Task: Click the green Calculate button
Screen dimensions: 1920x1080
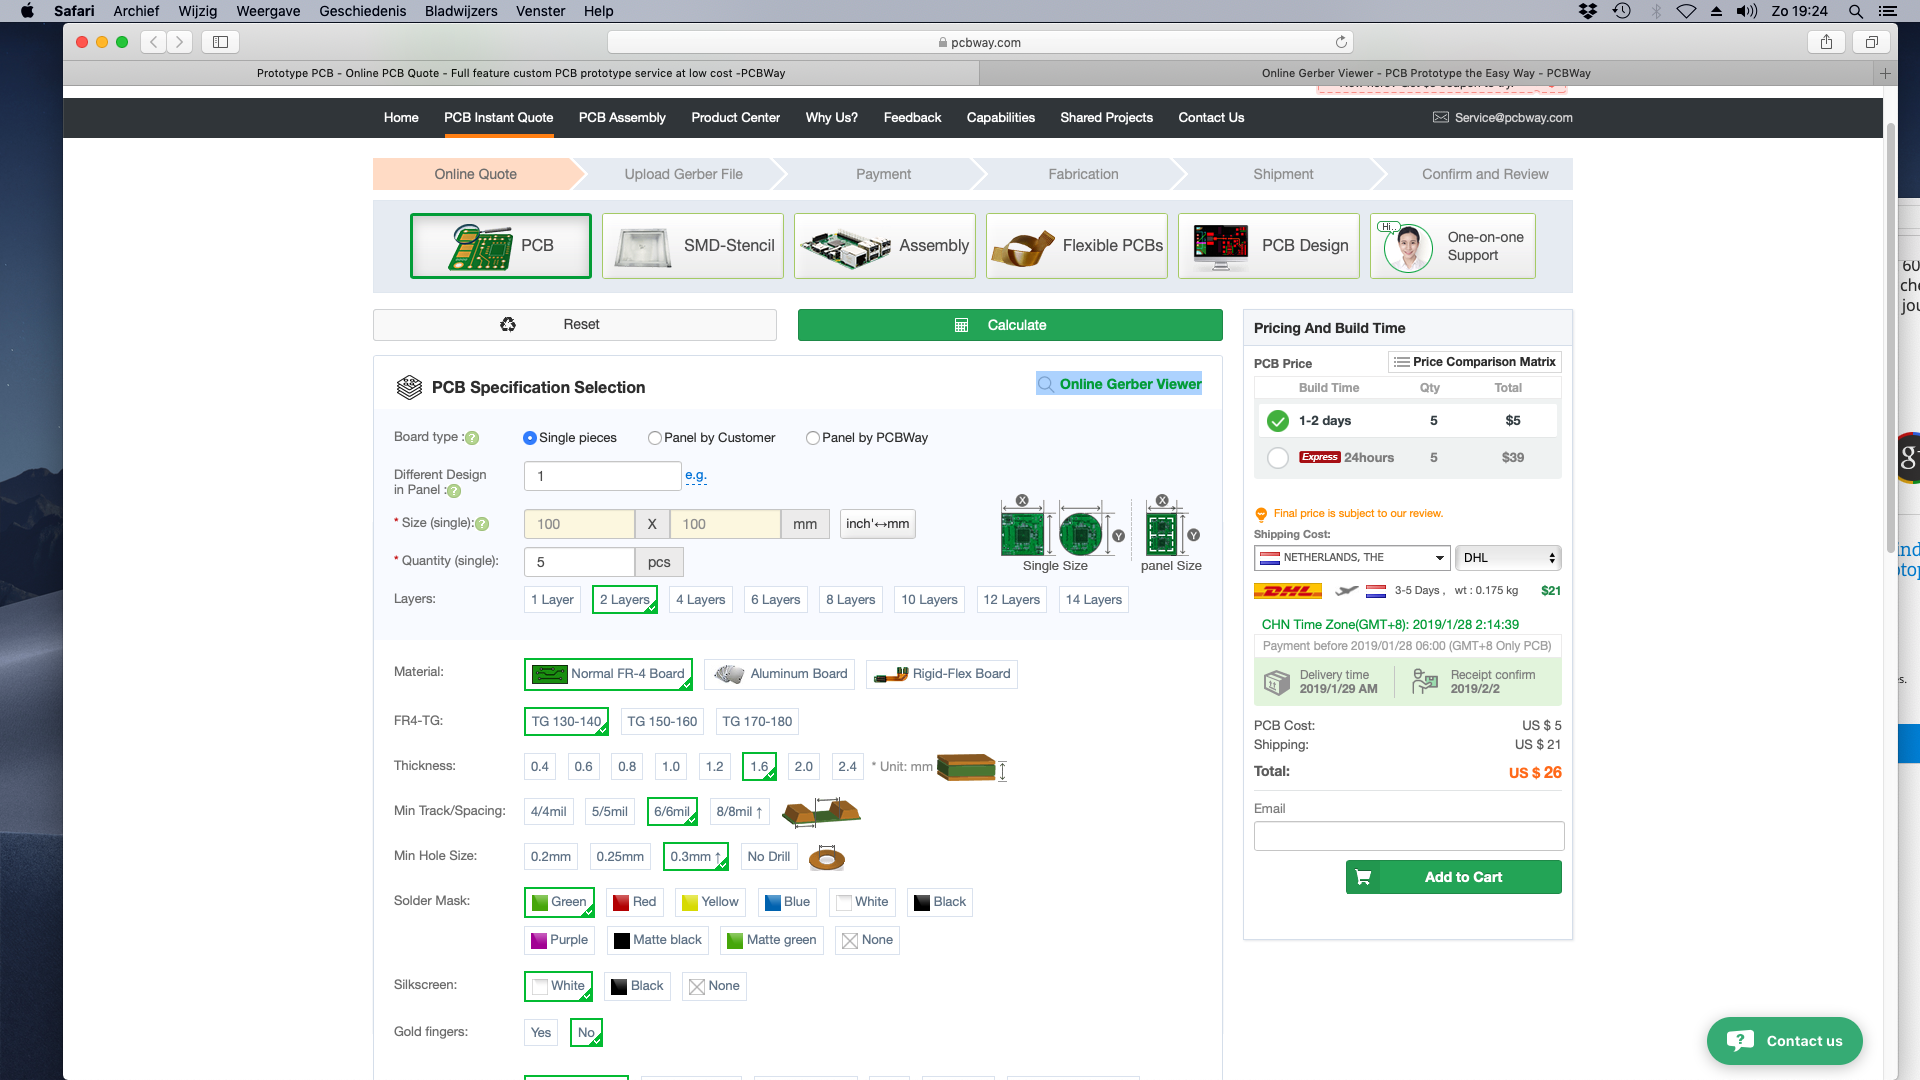Action: click(1010, 325)
